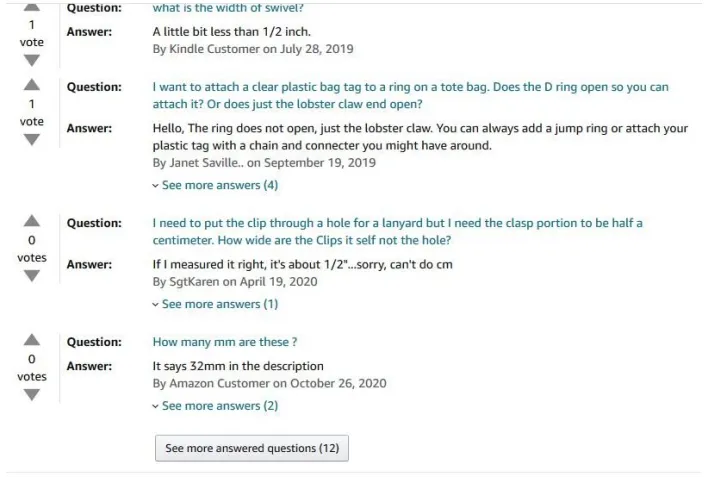The image size is (726, 477).
Task: Upvote the D ring tote bag question
Action: 31,84
